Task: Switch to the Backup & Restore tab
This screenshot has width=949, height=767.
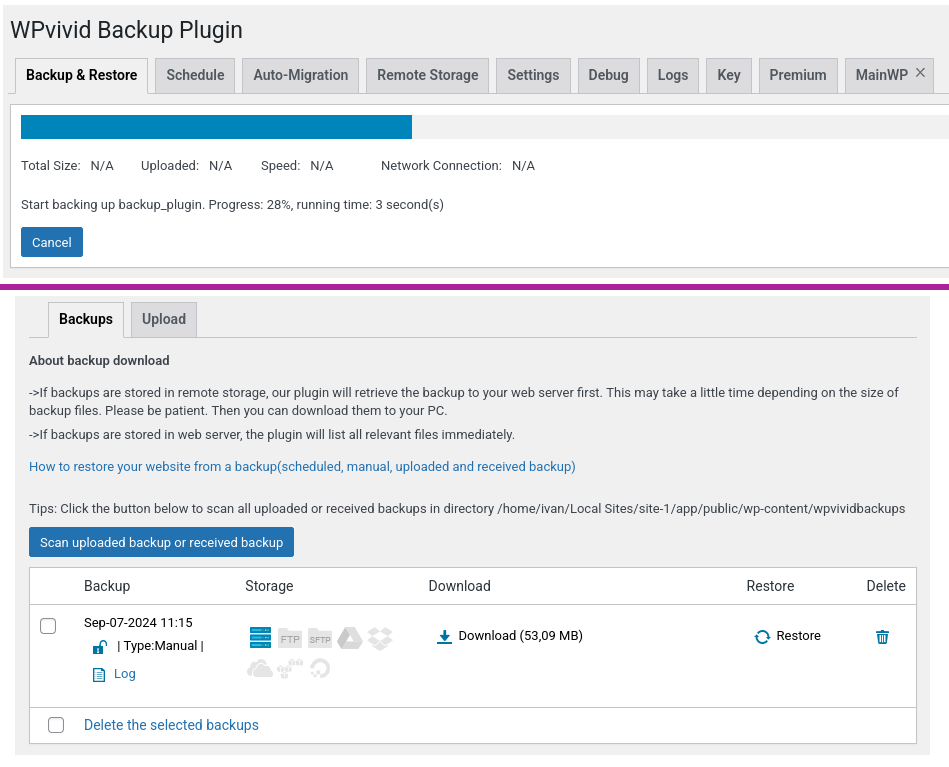Action: (82, 76)
